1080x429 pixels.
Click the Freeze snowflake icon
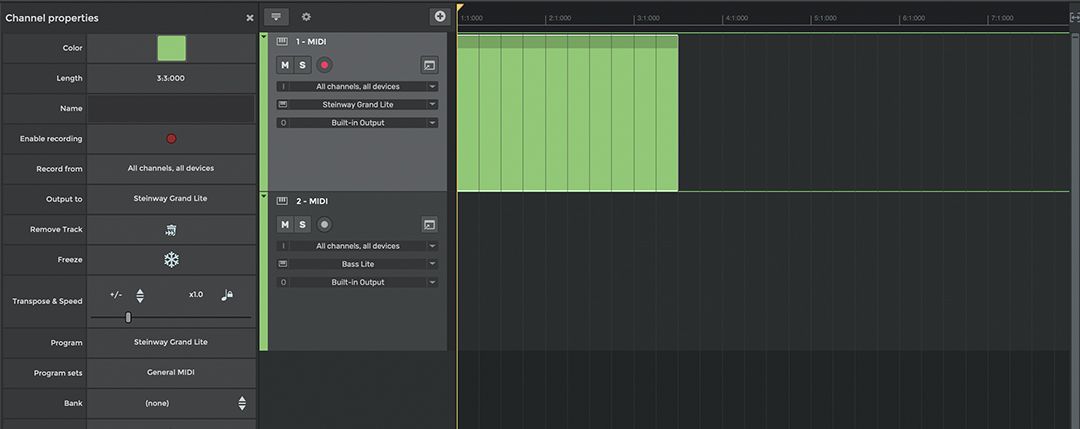coord(171,260)
